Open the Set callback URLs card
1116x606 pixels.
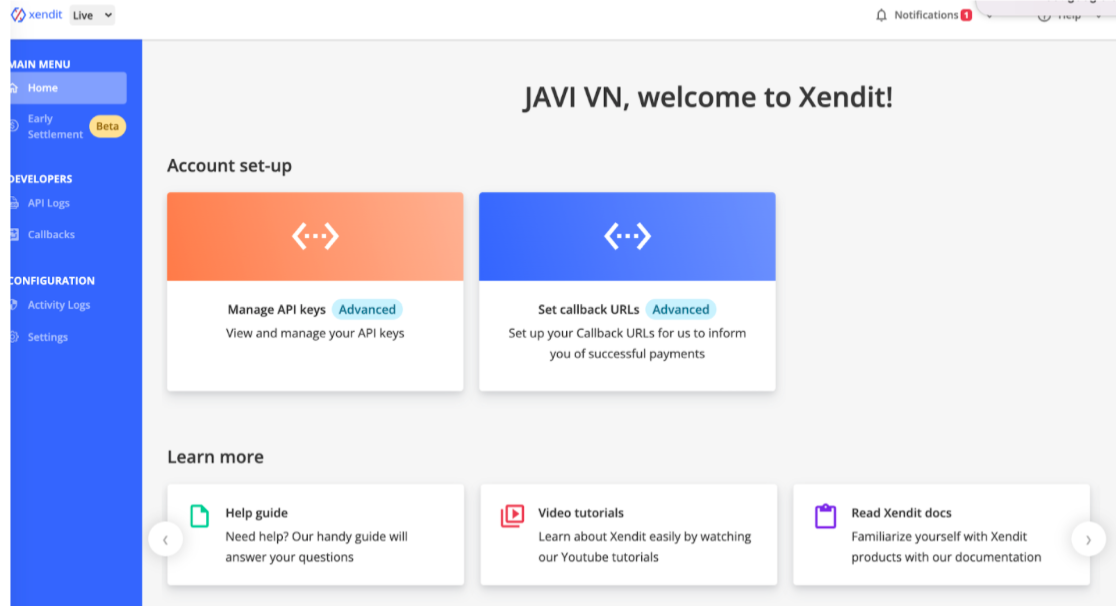[x=627, y=291]
